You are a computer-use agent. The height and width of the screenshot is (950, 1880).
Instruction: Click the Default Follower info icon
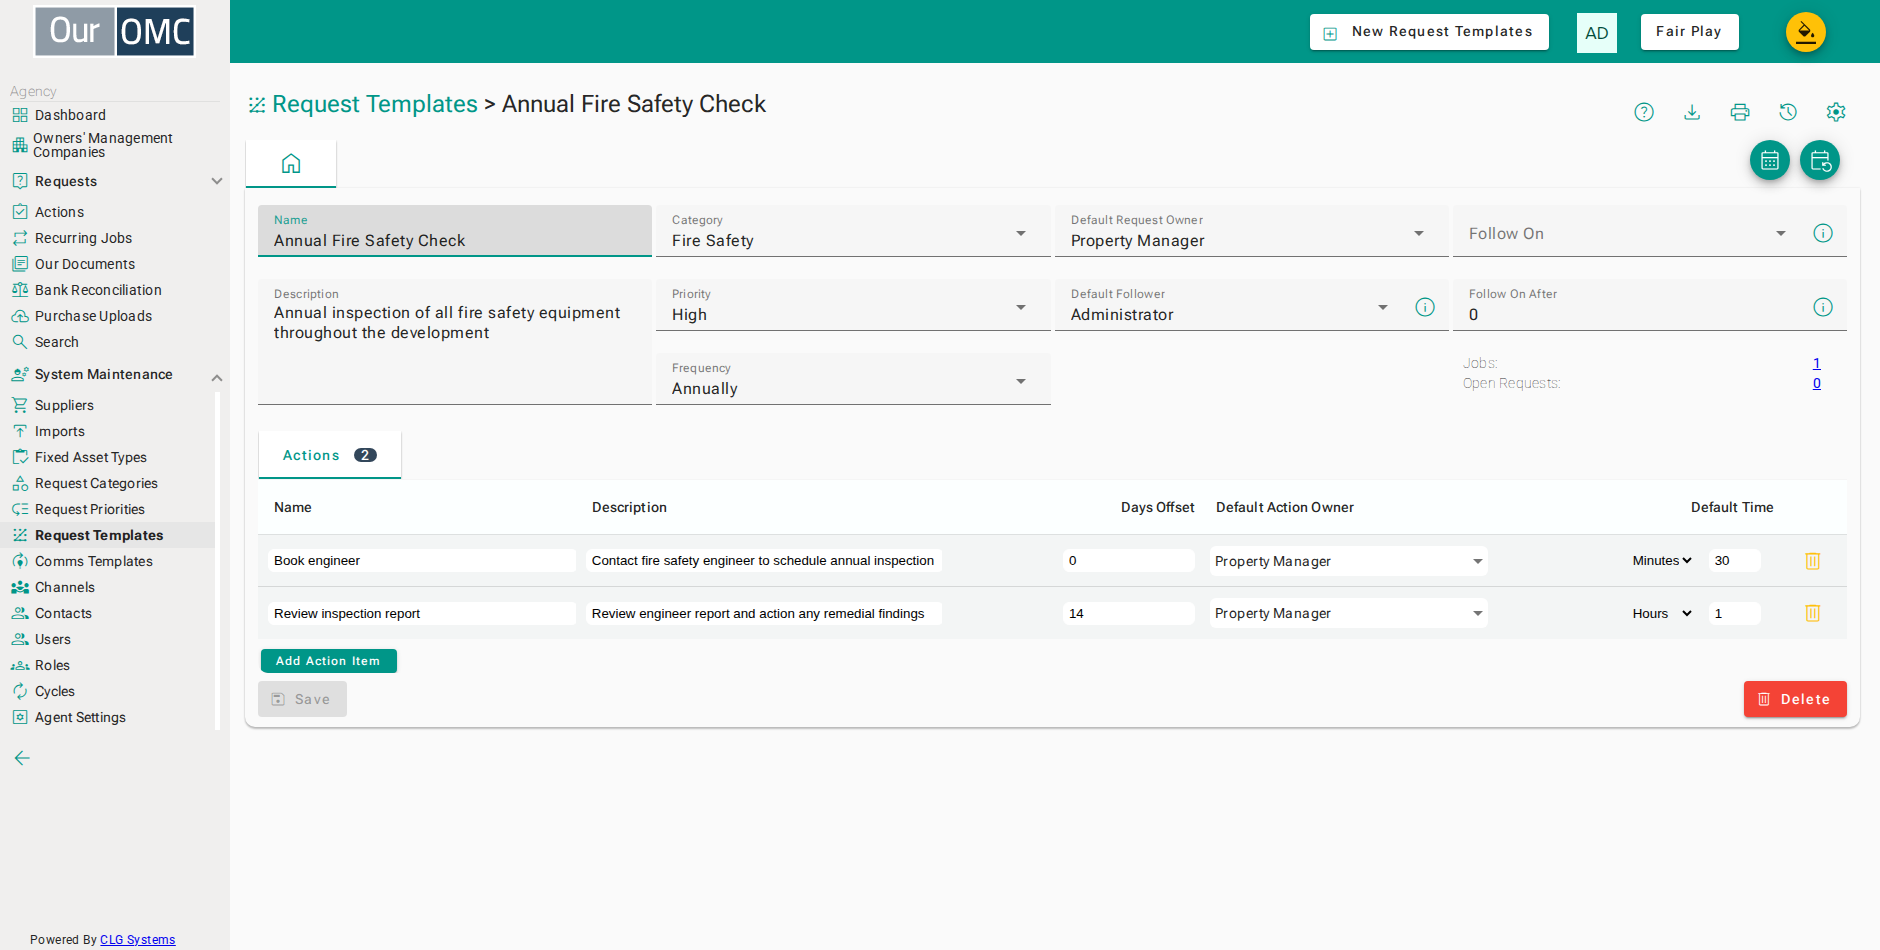click(x=1425, y=307)
